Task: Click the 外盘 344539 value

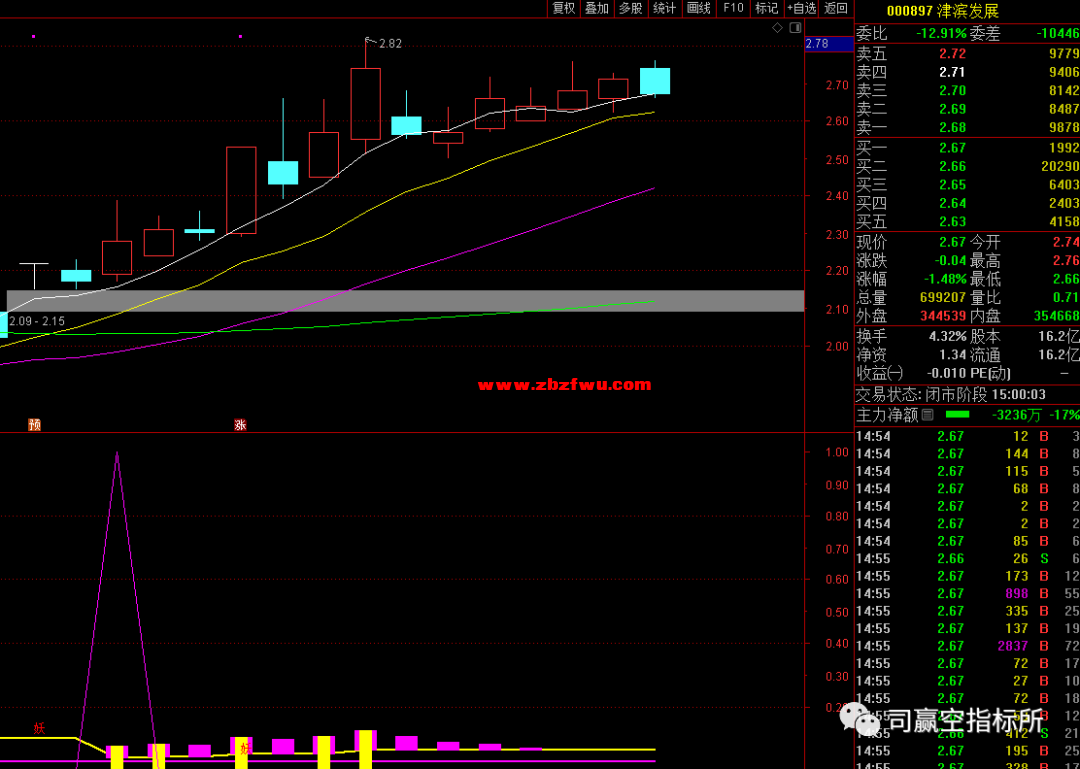Action: pos(942,317)
